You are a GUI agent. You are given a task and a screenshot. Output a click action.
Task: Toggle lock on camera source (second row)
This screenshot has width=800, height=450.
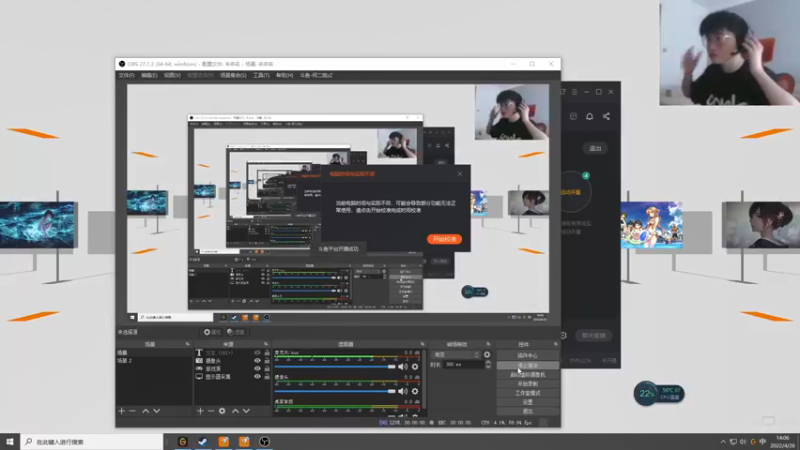(267, 361)
